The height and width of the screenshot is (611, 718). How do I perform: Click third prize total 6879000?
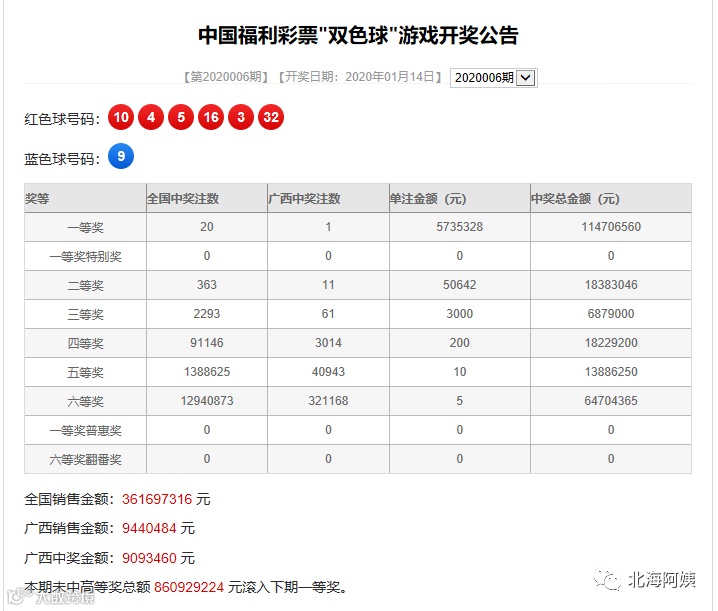(611, 314)
